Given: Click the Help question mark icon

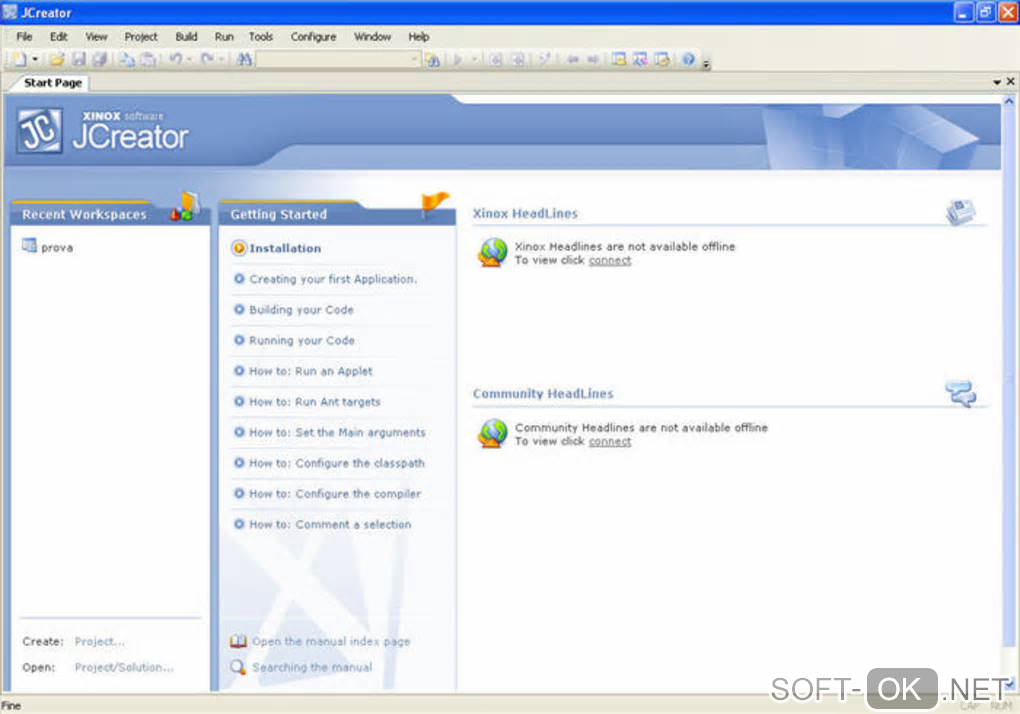Looking at the screenshot, I should tap(688, 60).
